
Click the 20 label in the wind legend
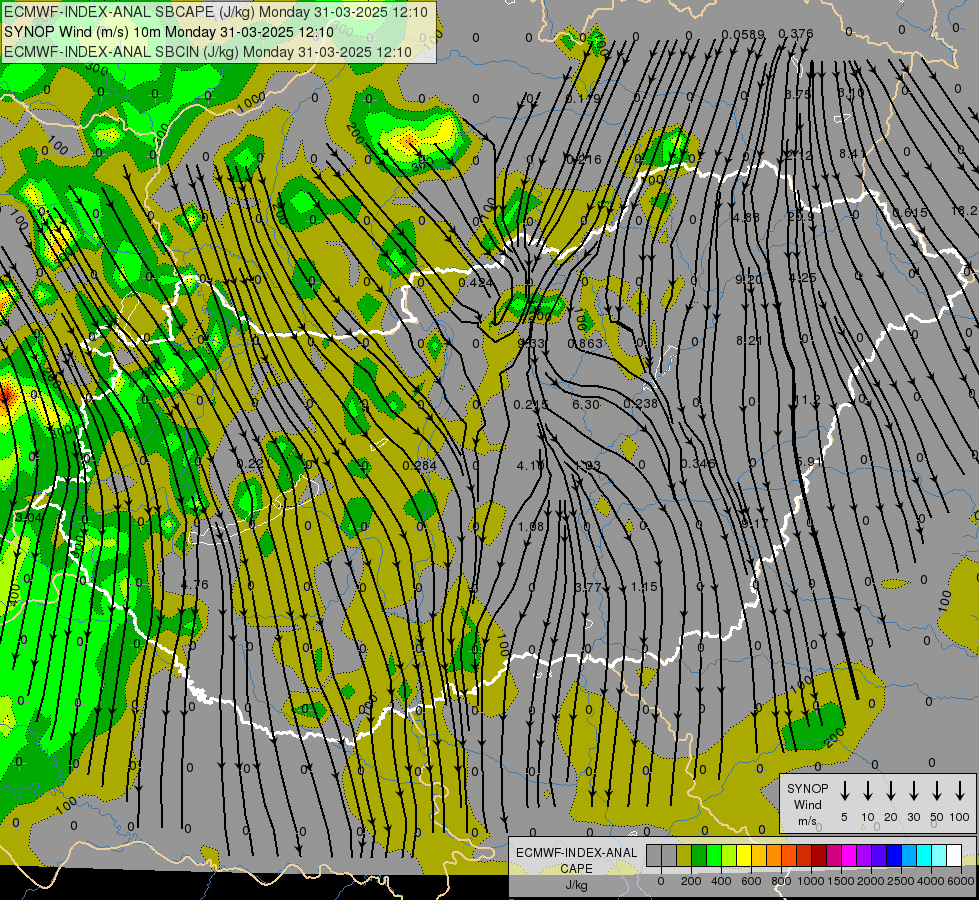tap(891, 818)
